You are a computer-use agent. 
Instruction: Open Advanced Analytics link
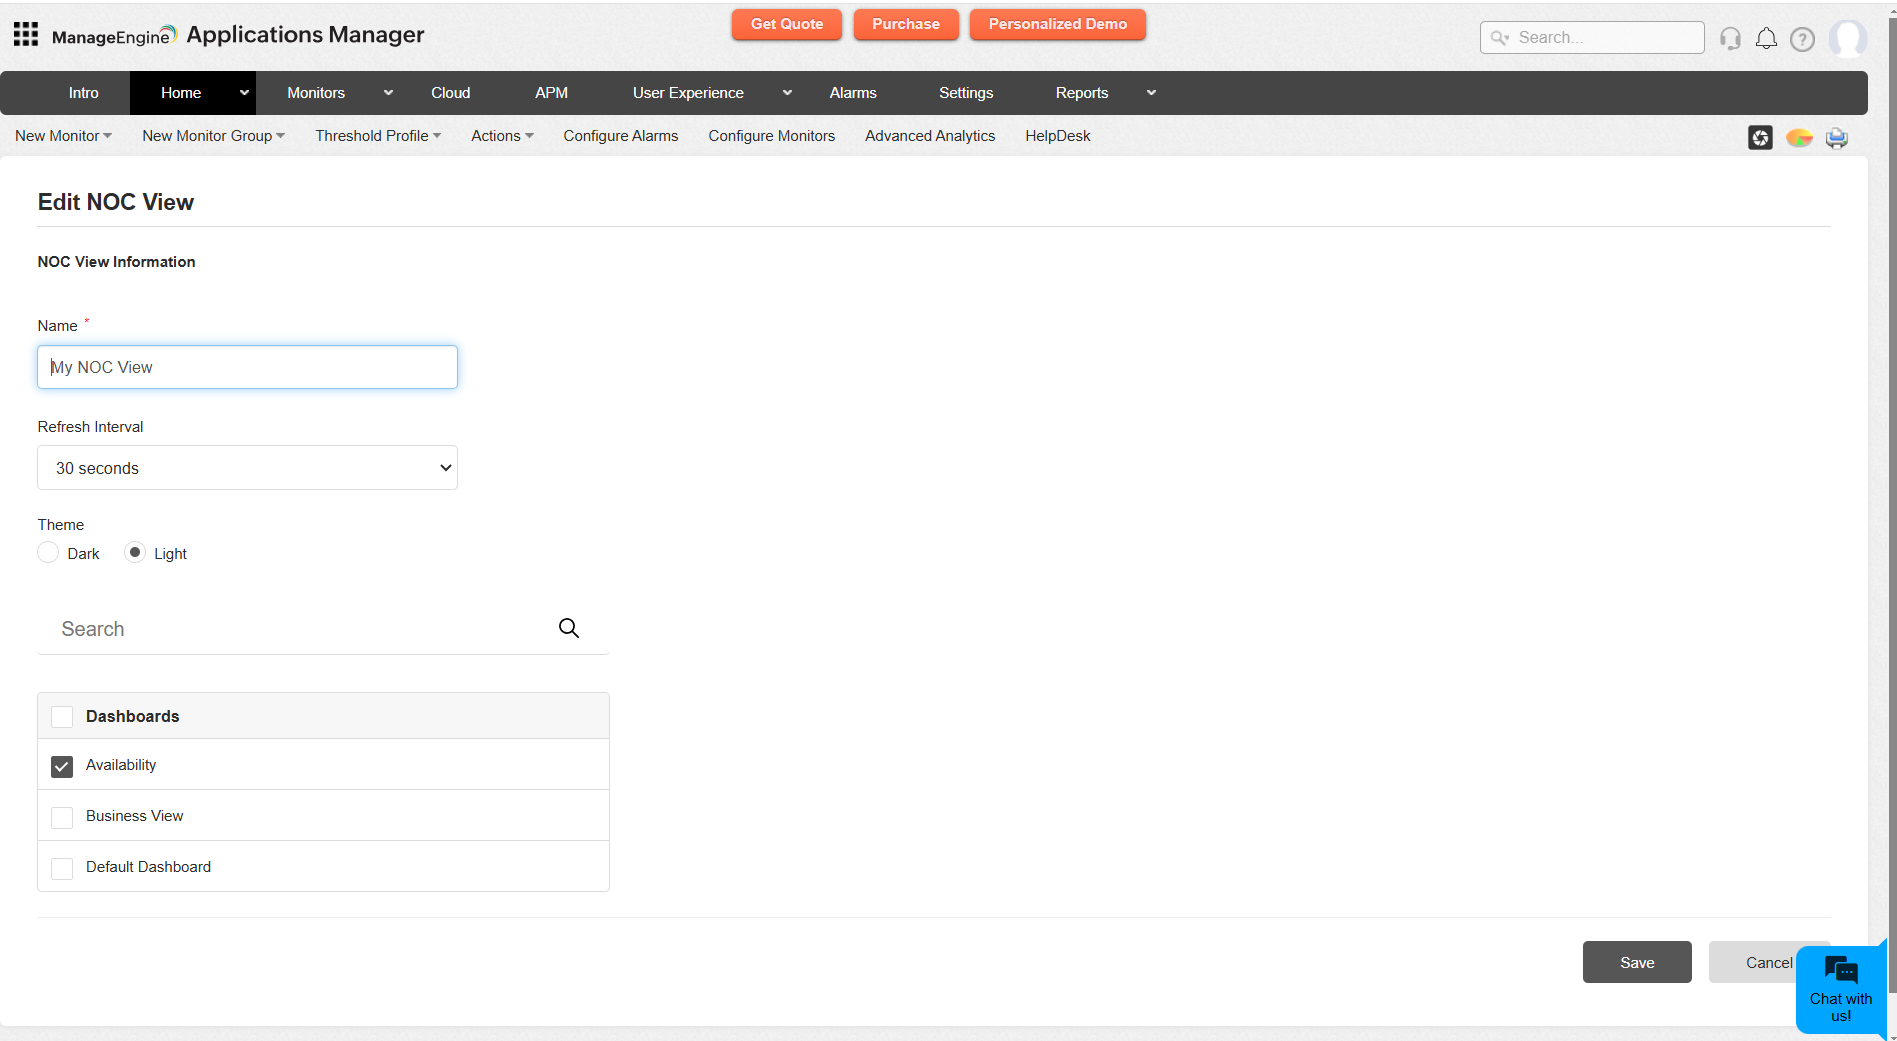(930, 136)
